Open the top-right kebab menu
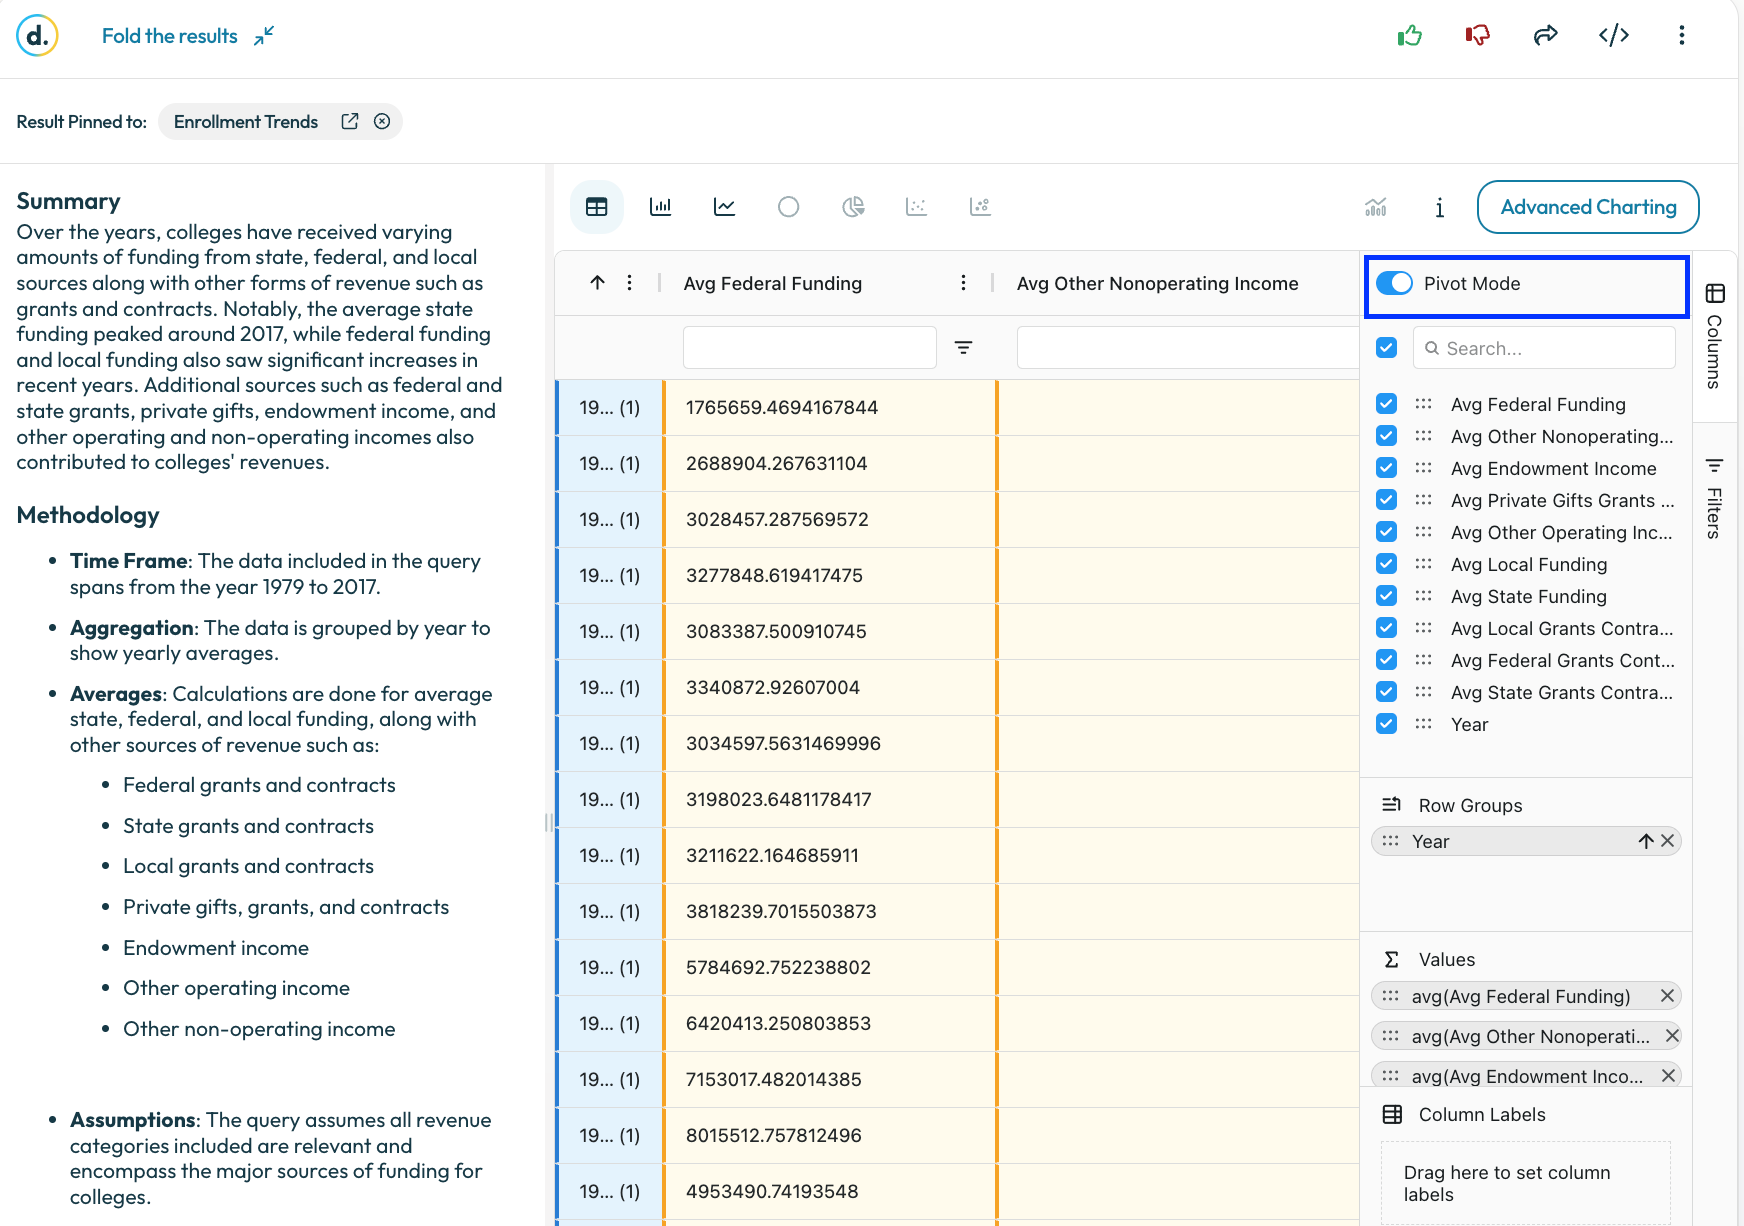Screen dimensions: 1744x1226 (x=1682, y=36)
